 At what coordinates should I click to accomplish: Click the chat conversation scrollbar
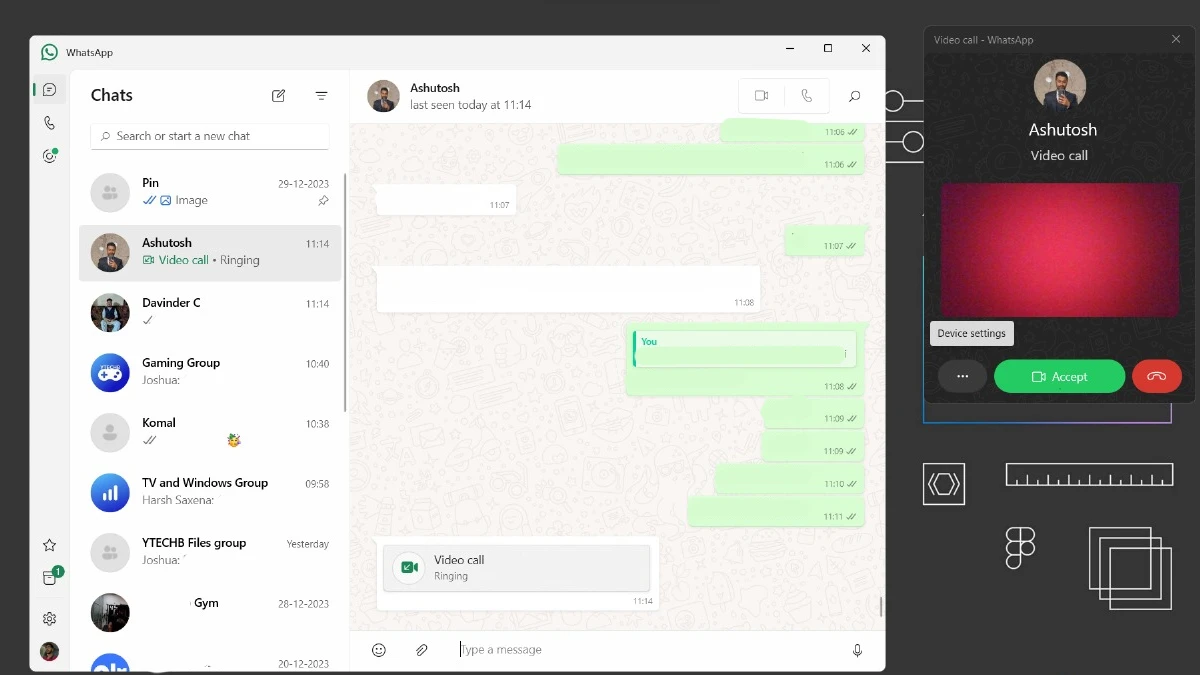click(x=880, y=606)
